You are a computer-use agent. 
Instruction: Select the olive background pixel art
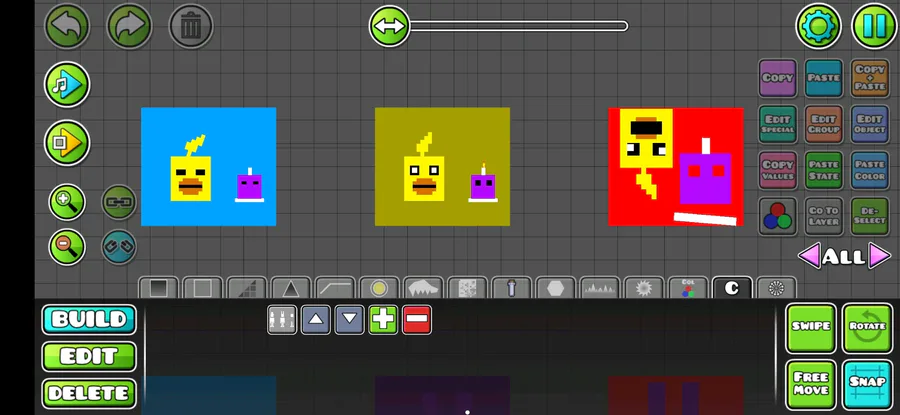(443, 166)
